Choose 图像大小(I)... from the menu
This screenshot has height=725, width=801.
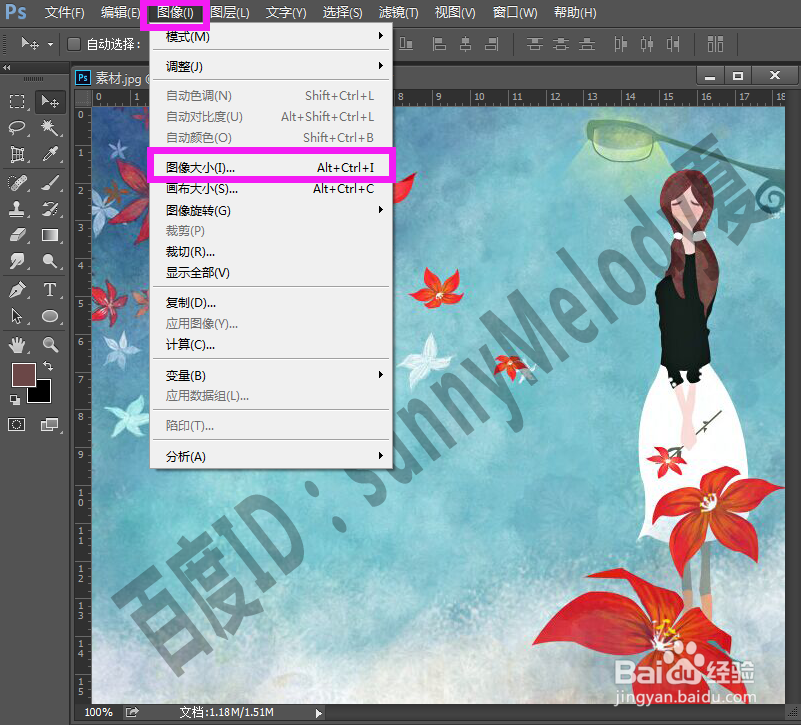click(x=271, y=168)
